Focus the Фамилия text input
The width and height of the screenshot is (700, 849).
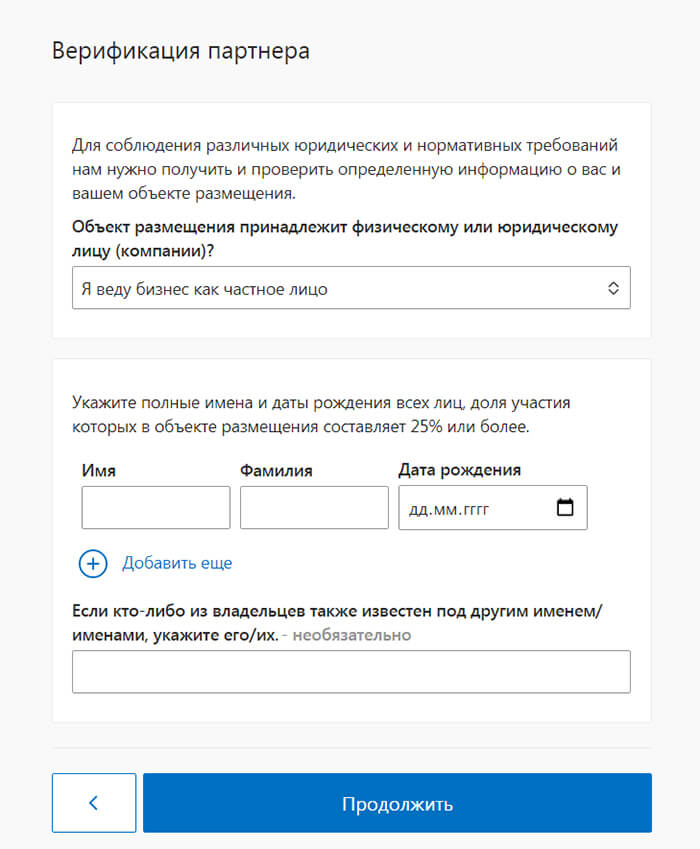tap(314, 508)
